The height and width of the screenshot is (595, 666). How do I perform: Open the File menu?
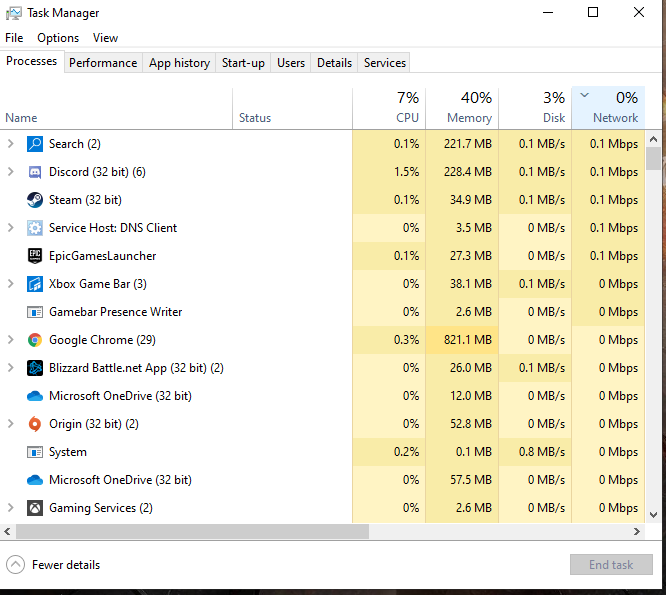(x=14, y=38)
